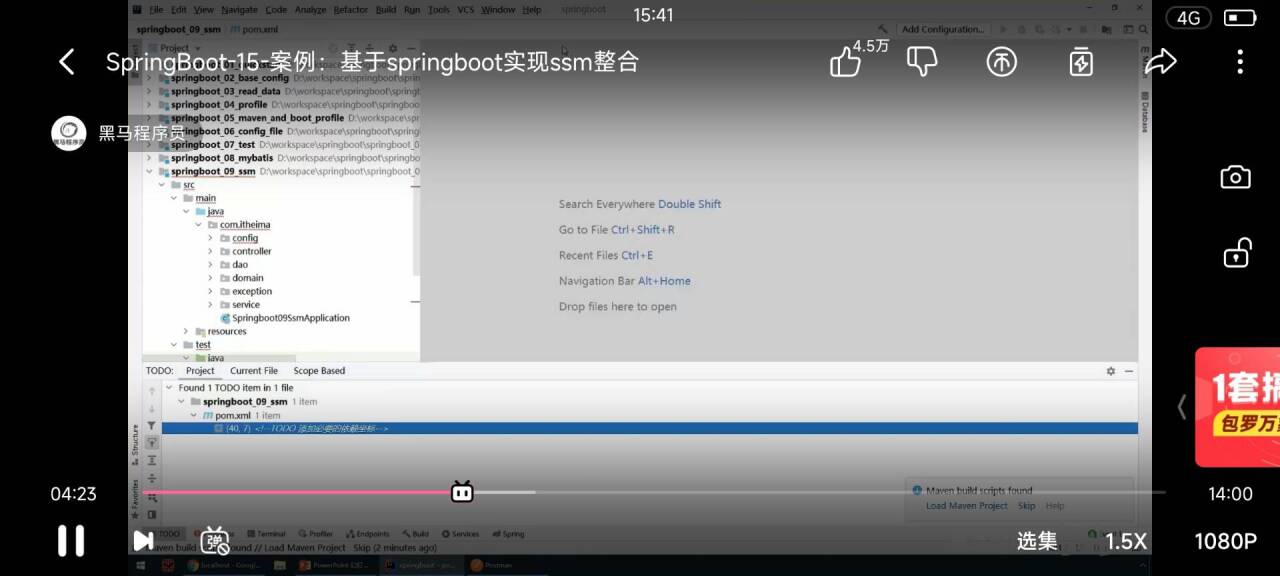Open Endpoints bottom tool window tab
This screenshot has width=1280, height=576.
[368, 534]
